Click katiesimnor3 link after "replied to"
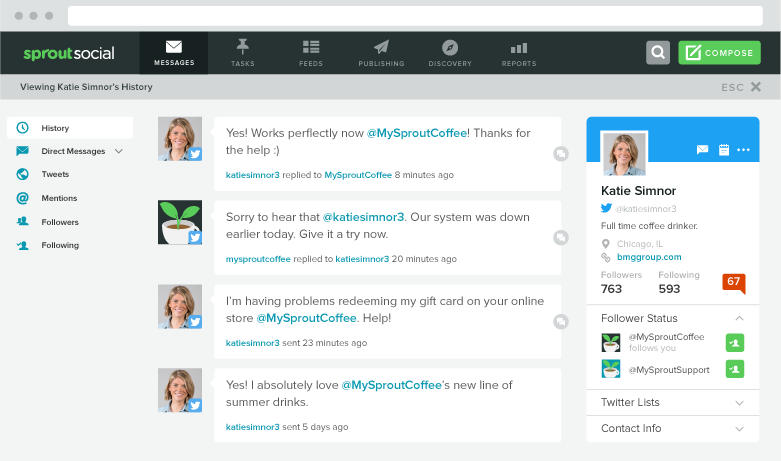 [x=362, y=259]
